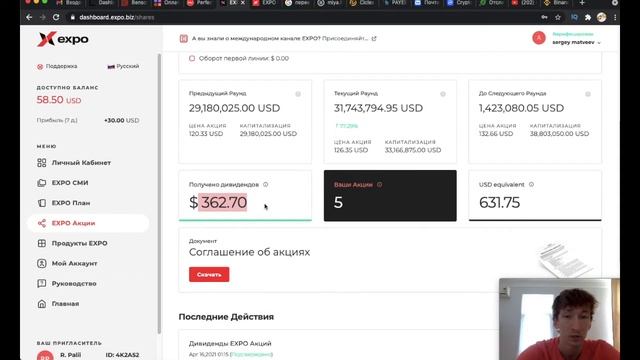Toggle Оборот первой линии checkbox
Screen dimensions: 640x360
(192, 58)
